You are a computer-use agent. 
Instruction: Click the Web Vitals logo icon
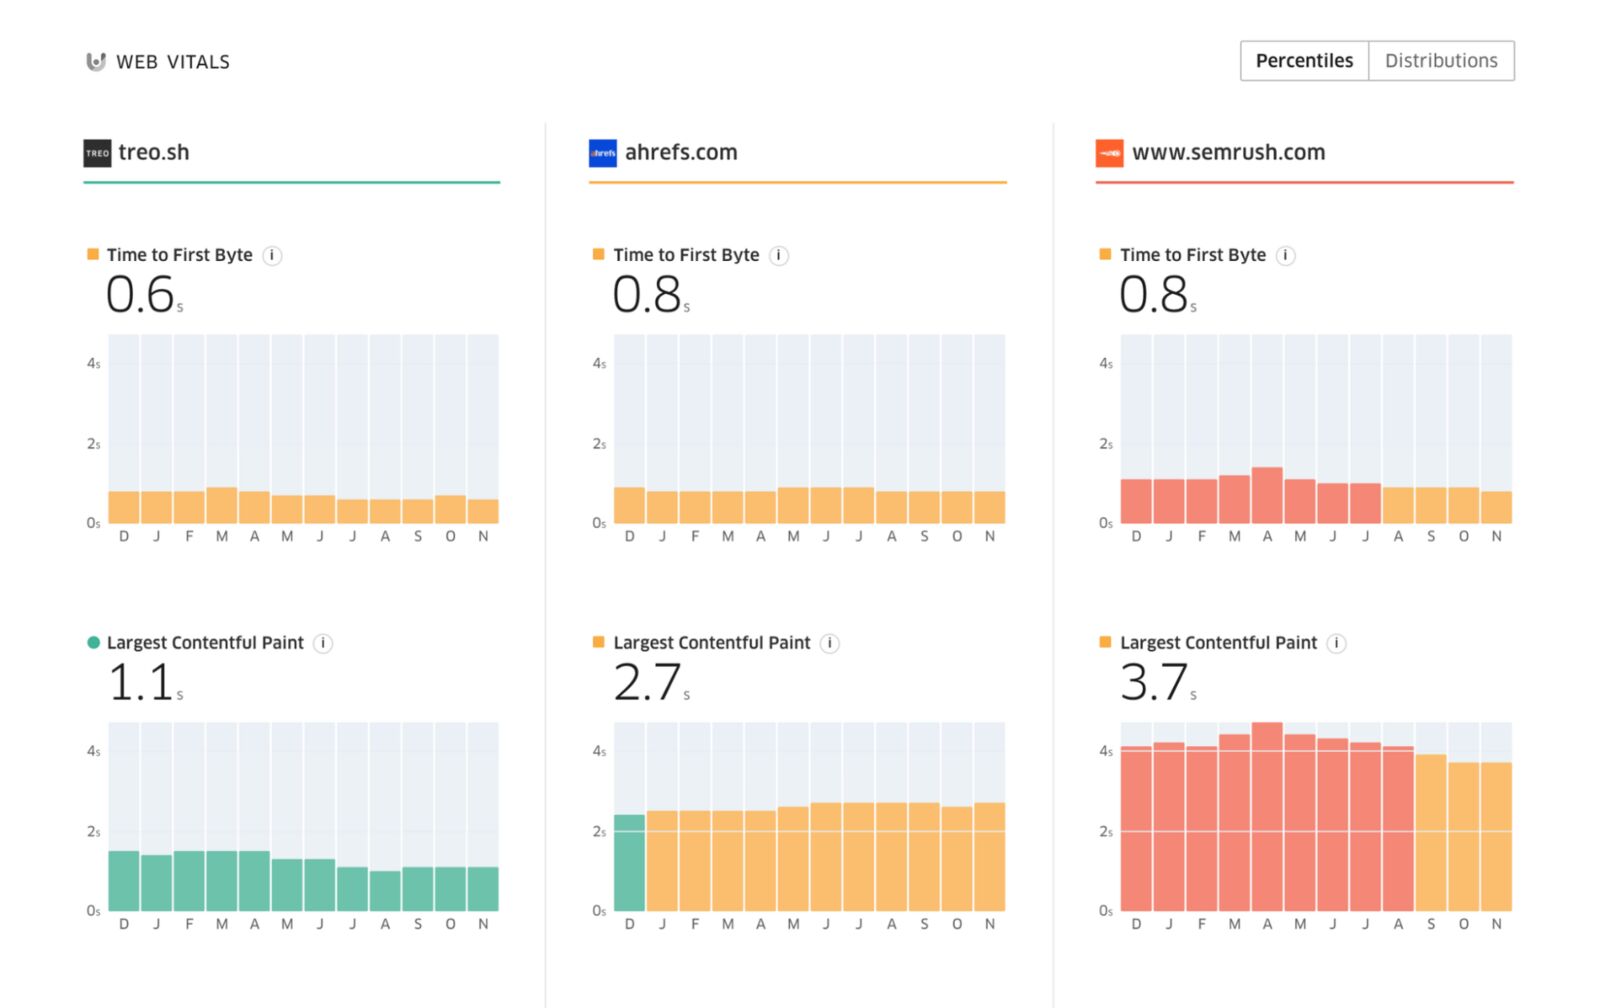[96, 62]
